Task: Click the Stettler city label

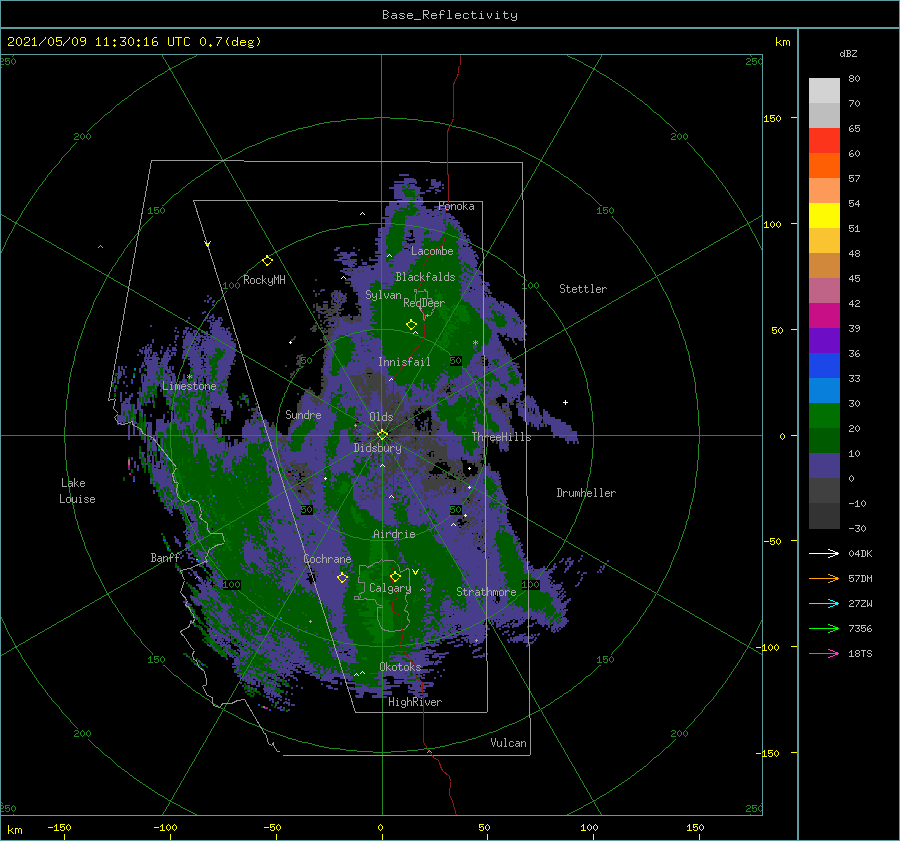Action: 583,289
